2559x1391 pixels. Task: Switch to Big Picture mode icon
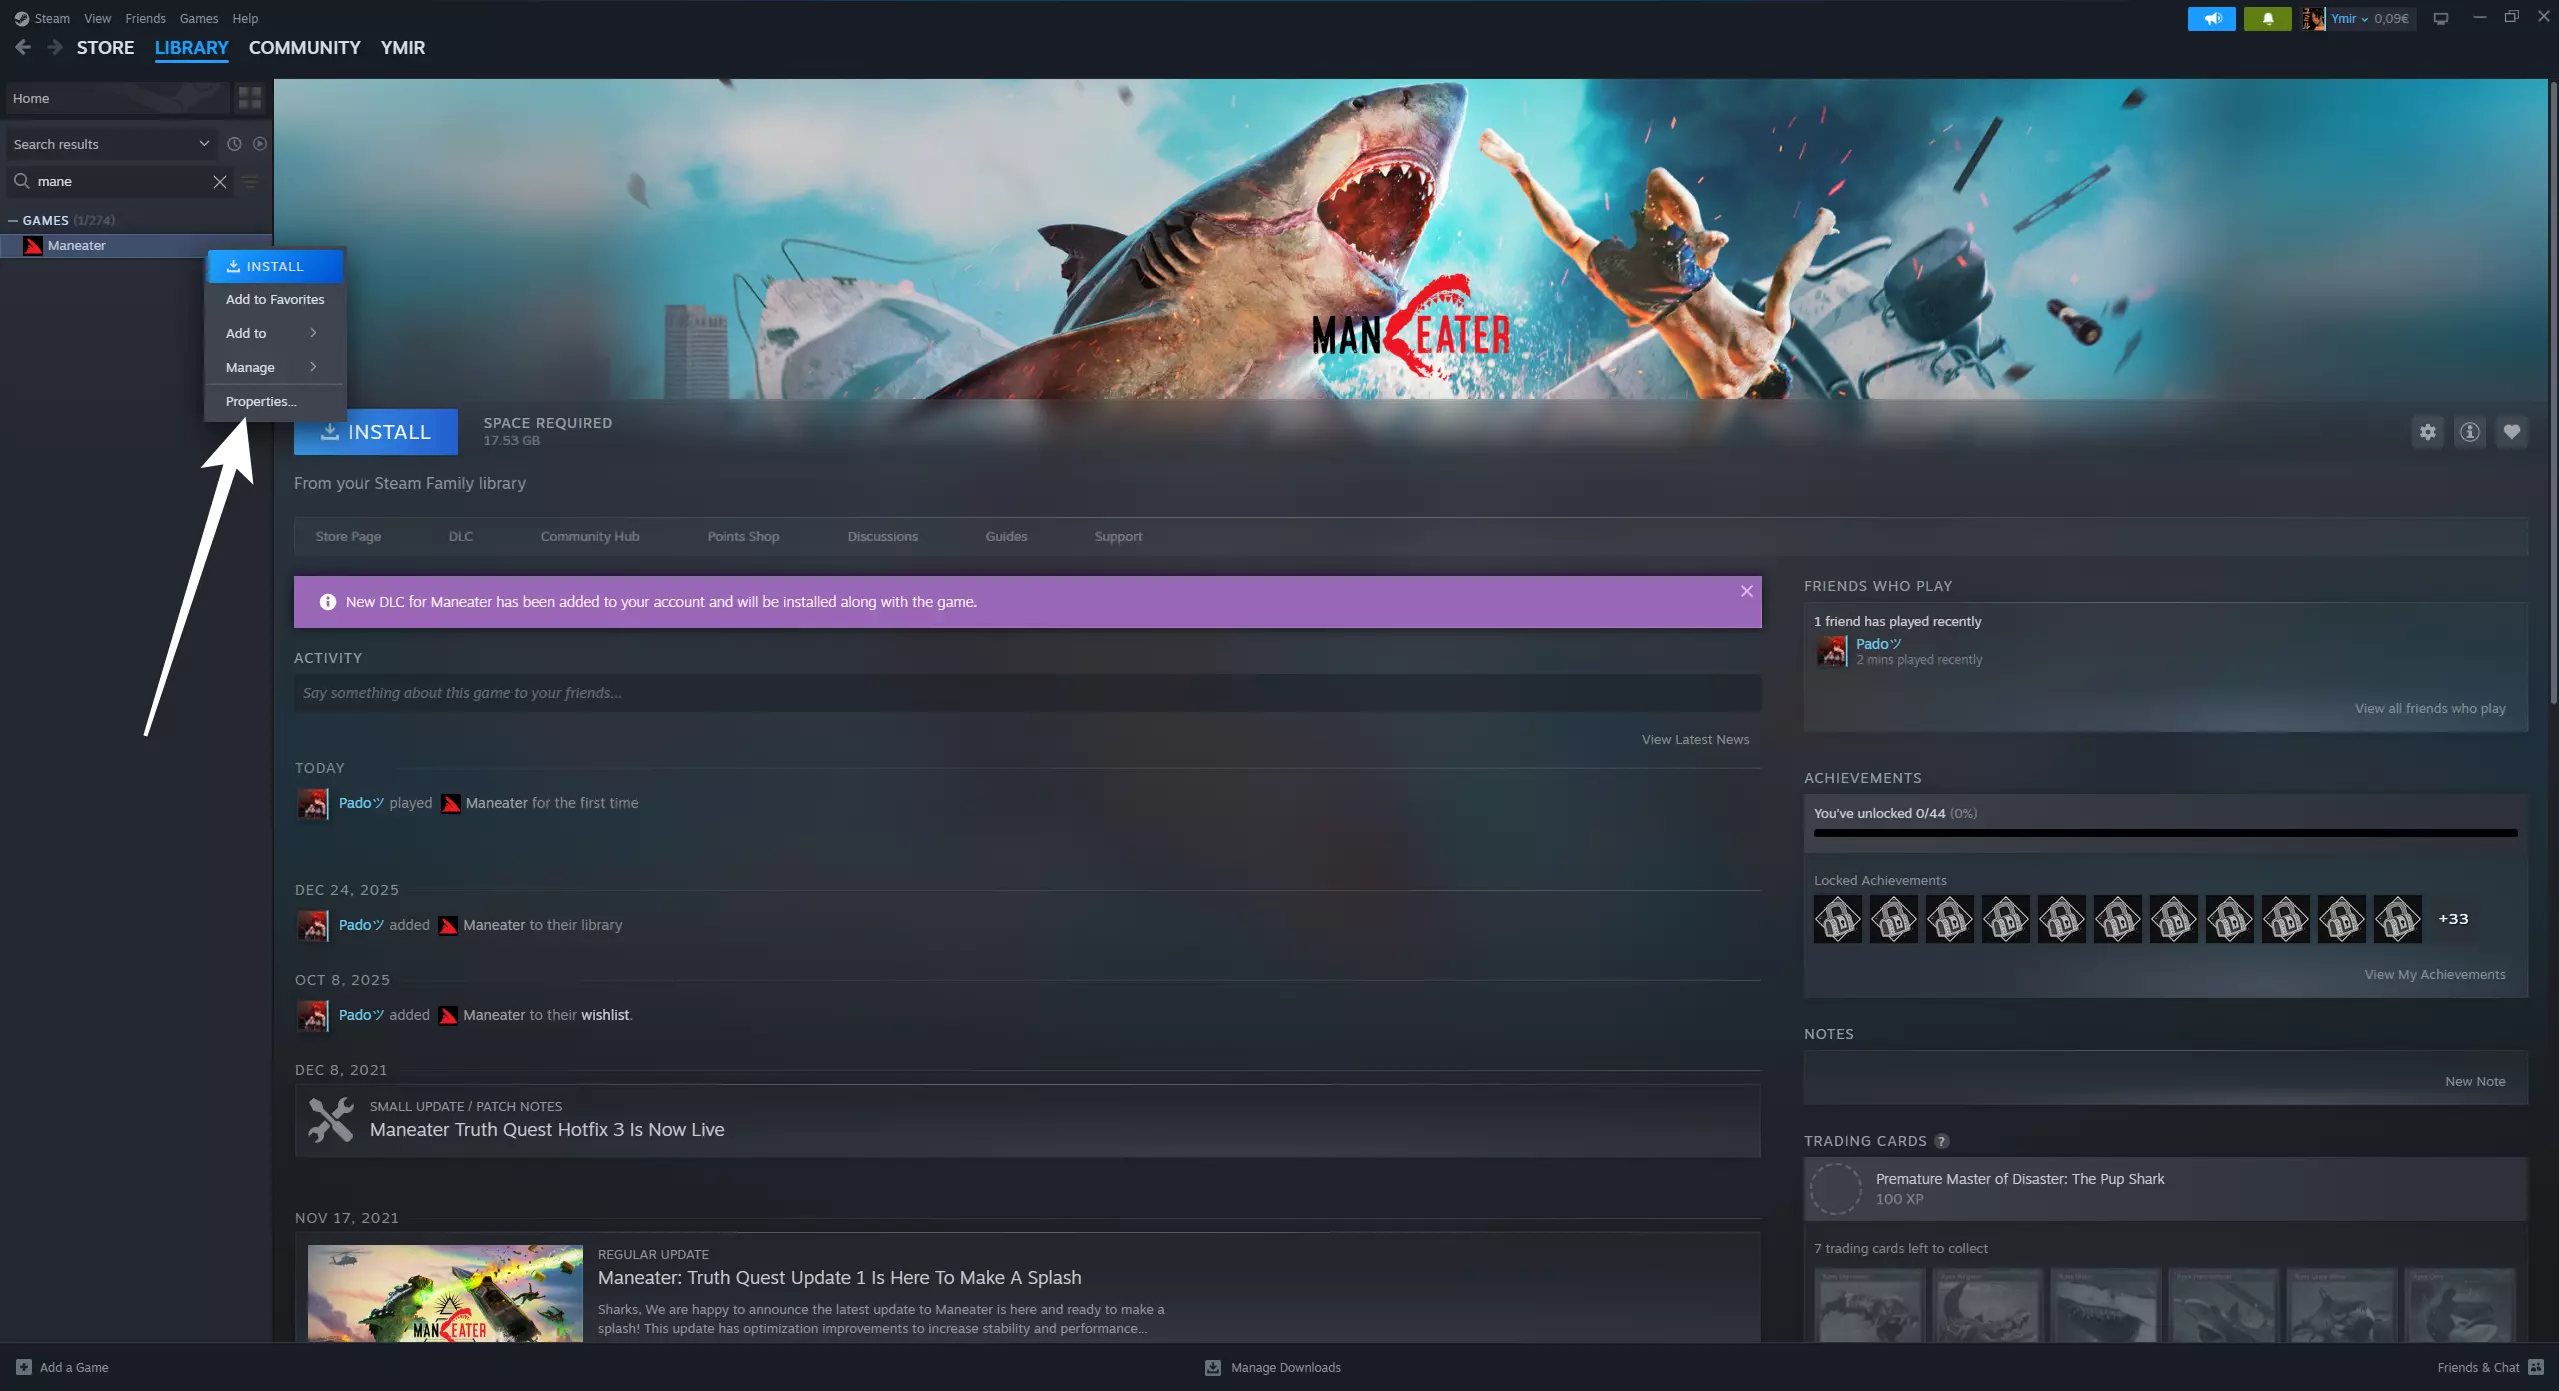pyautogui.click(x=2441, y=18)
